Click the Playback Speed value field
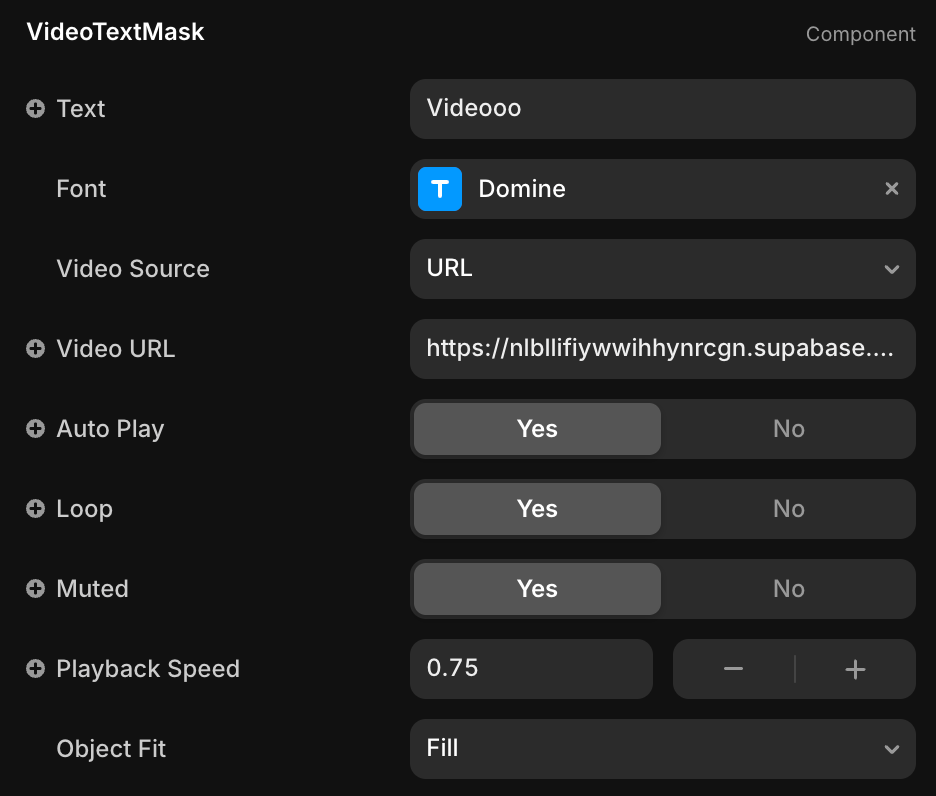Screen dimensions: 936x796 530,669
